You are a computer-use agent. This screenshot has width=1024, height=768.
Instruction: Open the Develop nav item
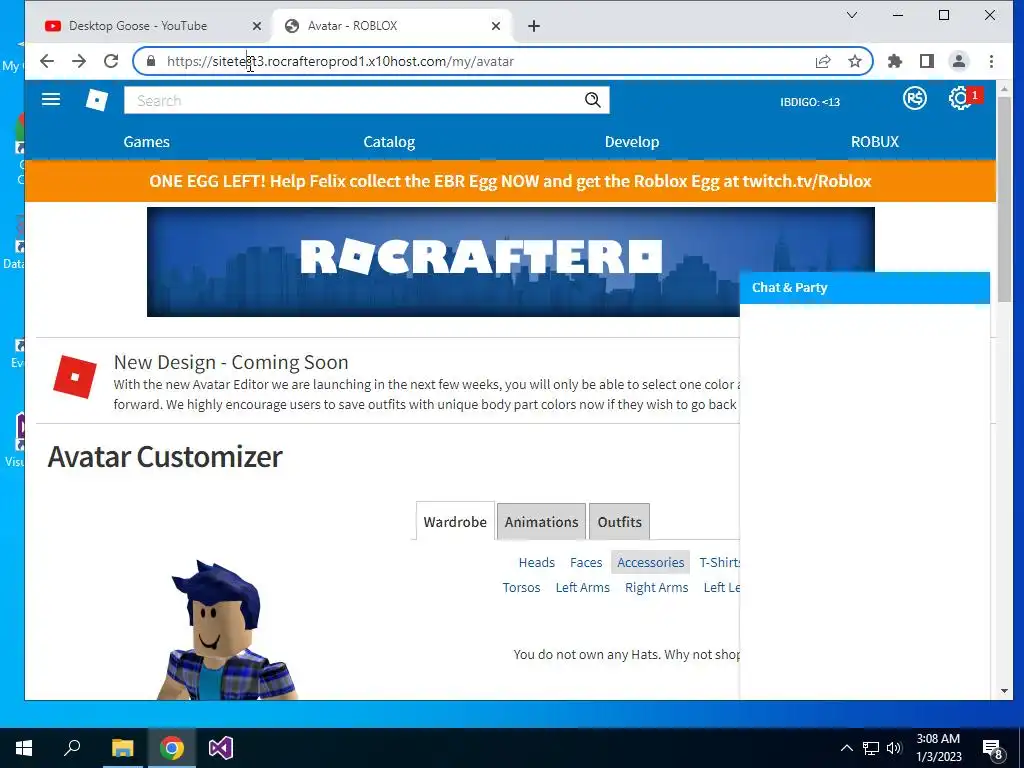[632, 142]
